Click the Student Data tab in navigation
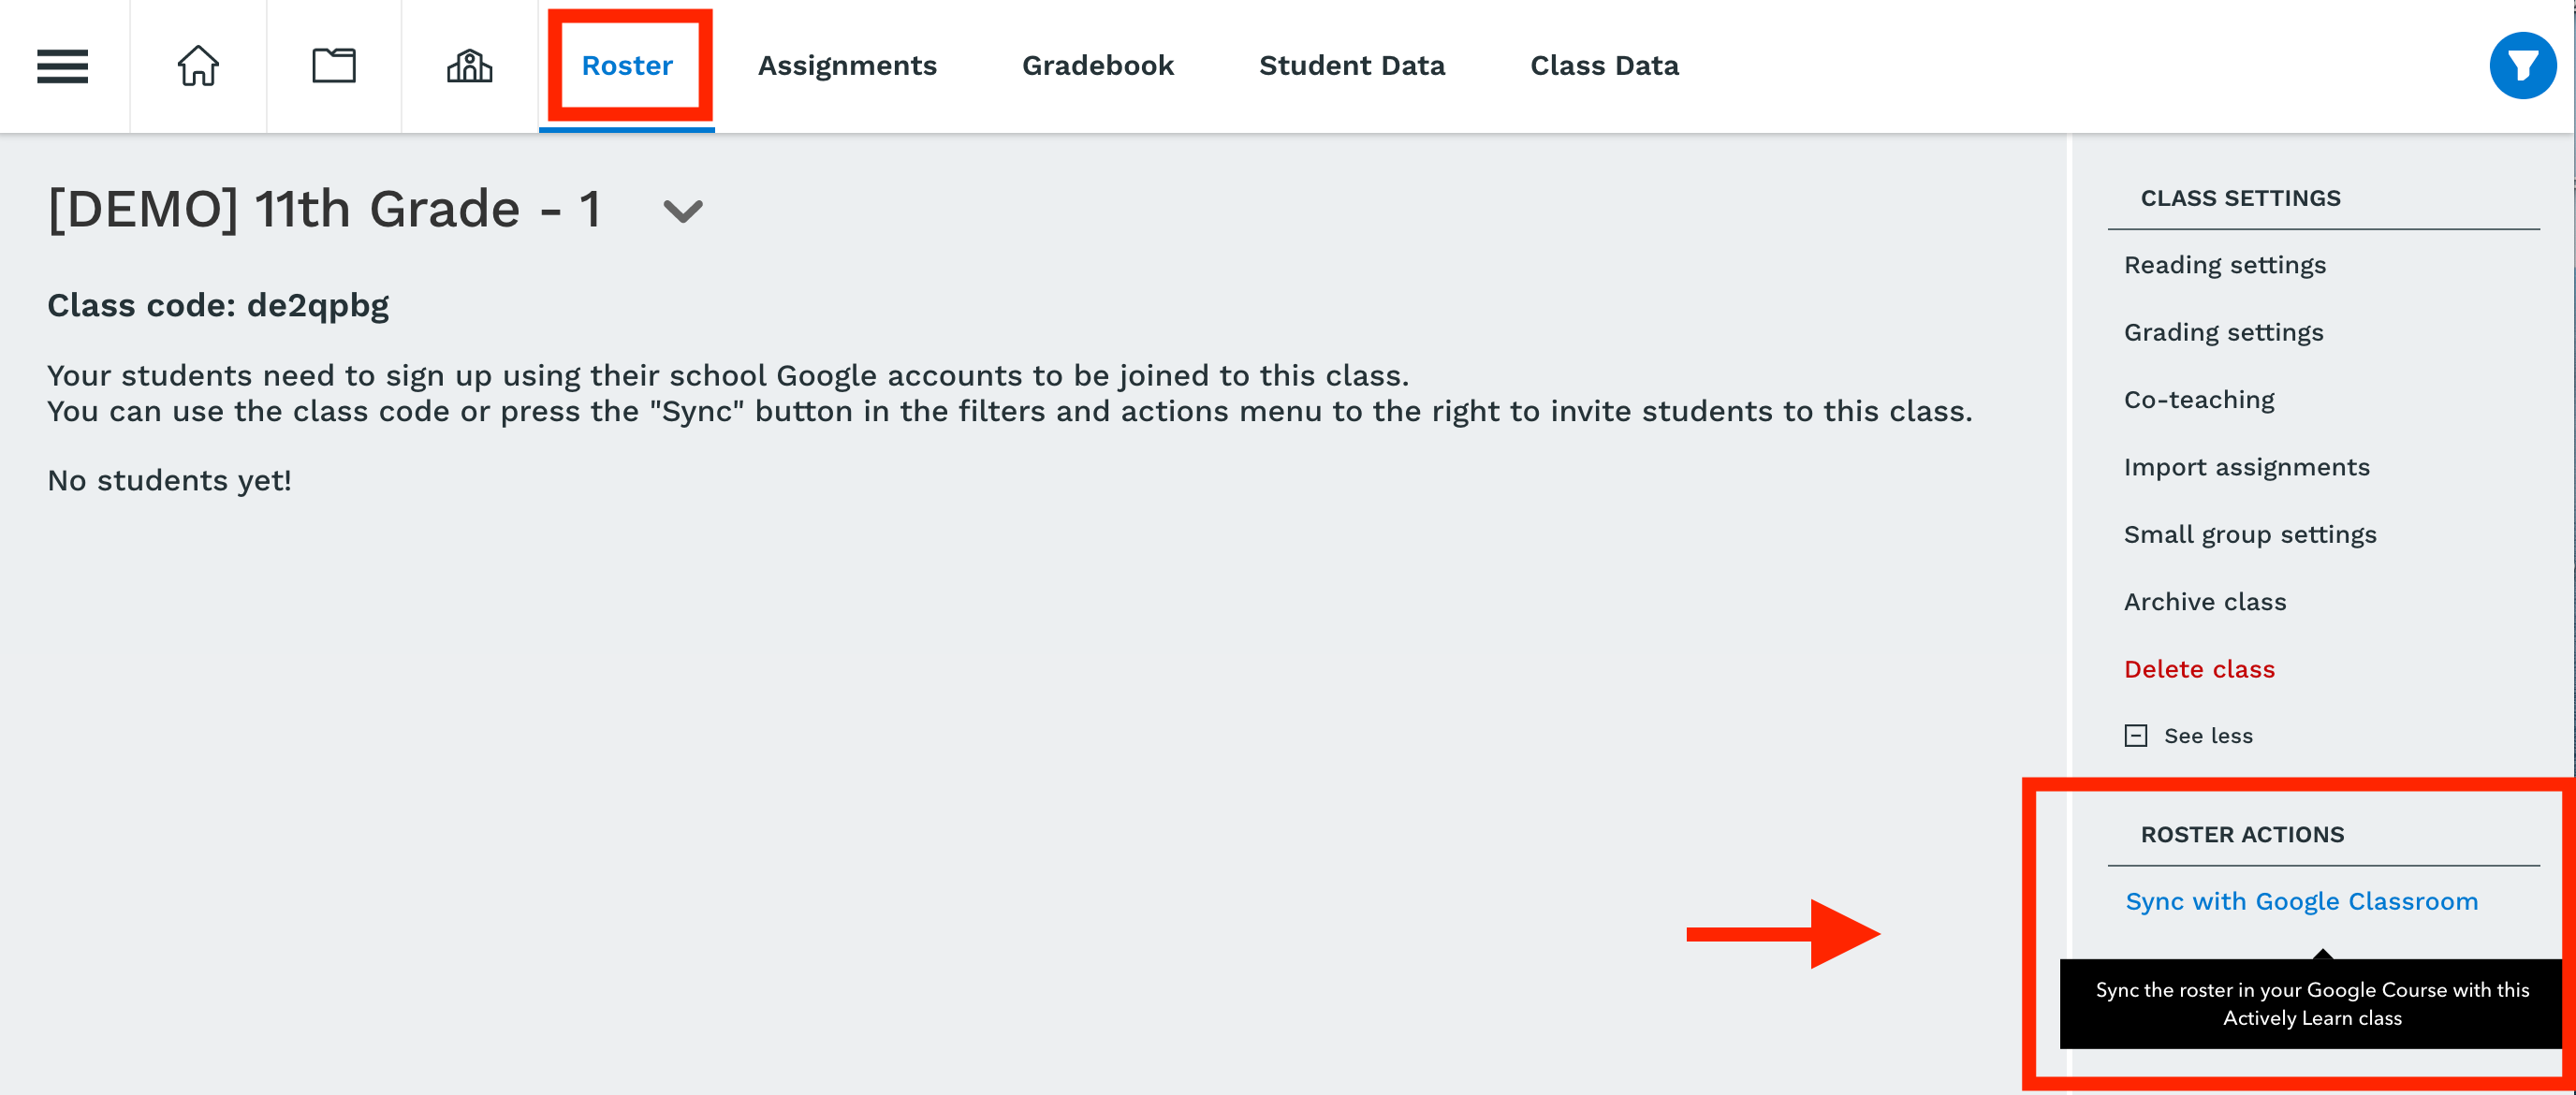Viewport: 2576px width, 1095px height. [1352, 66]
